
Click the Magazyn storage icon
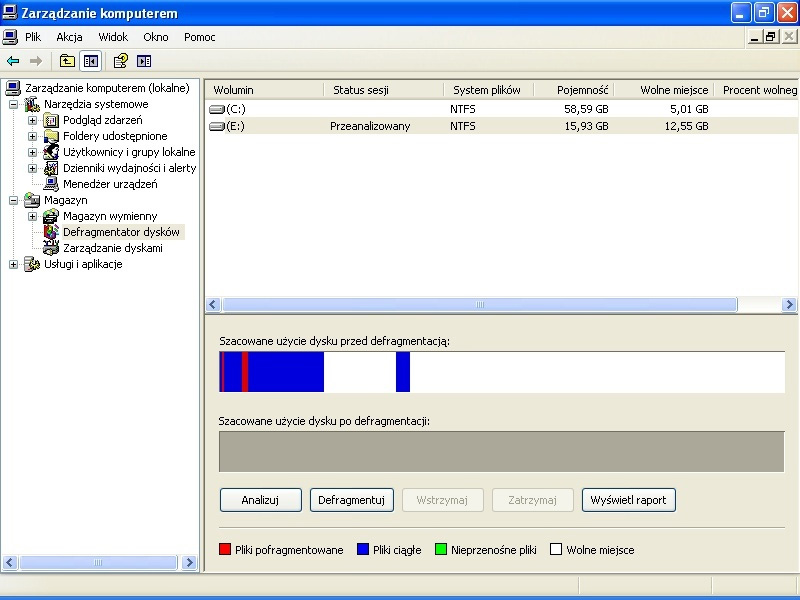32,200
